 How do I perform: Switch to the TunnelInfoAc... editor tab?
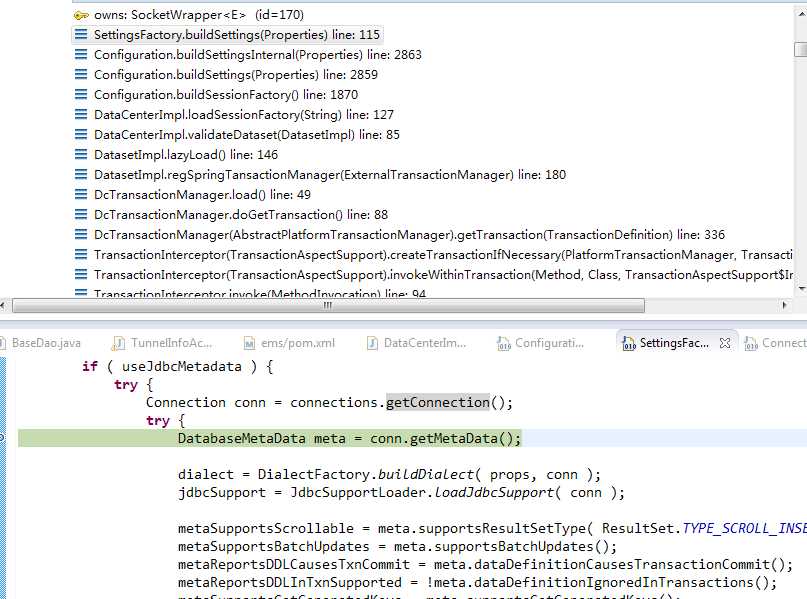(x=171, y=343)
